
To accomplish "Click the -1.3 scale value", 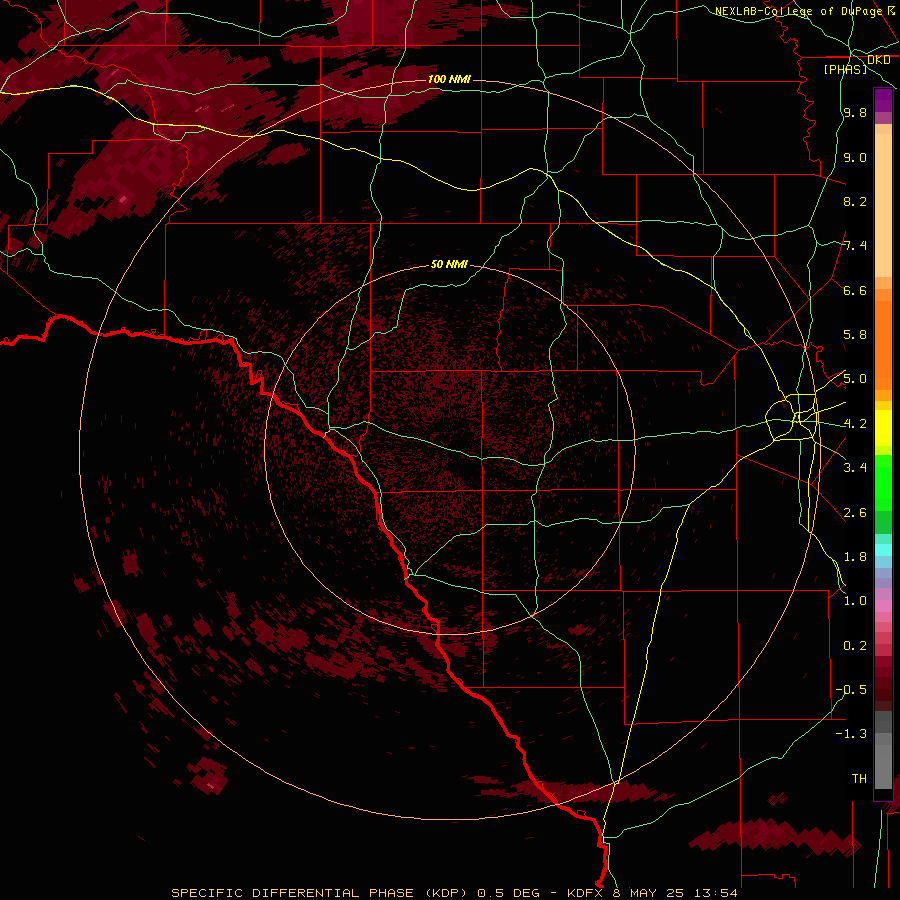I will coord(851,734).
